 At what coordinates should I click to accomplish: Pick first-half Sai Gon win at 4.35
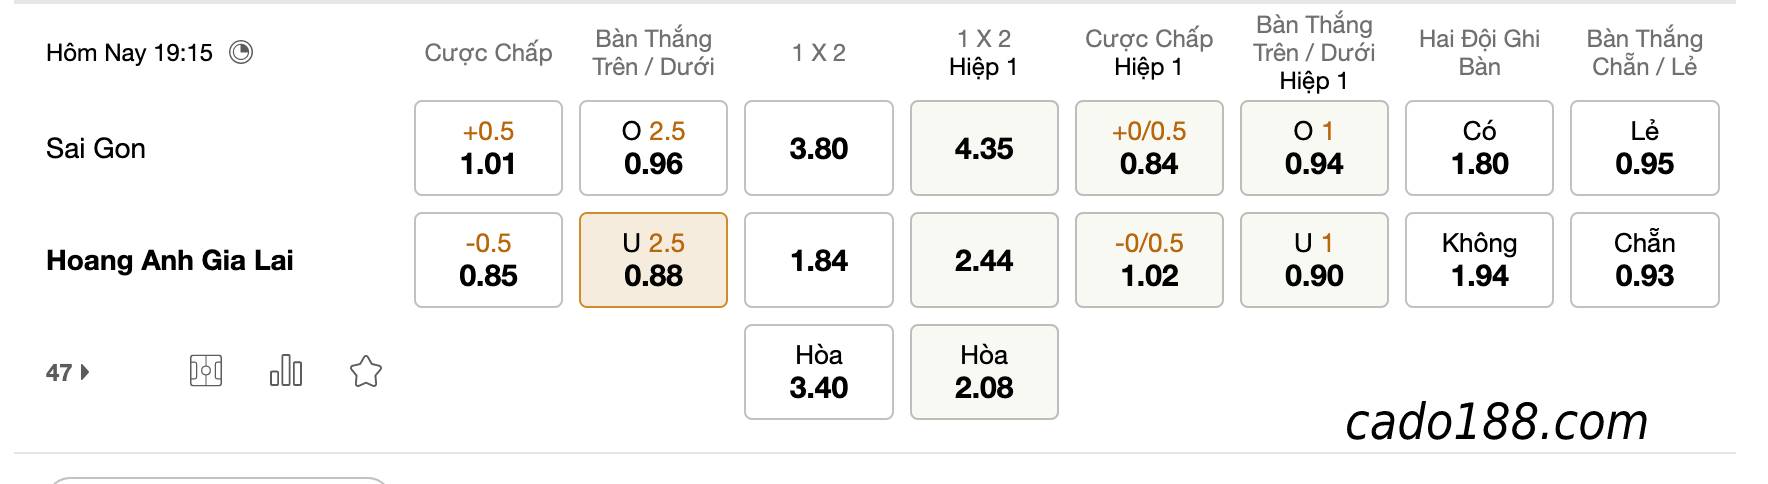[984, 148]
